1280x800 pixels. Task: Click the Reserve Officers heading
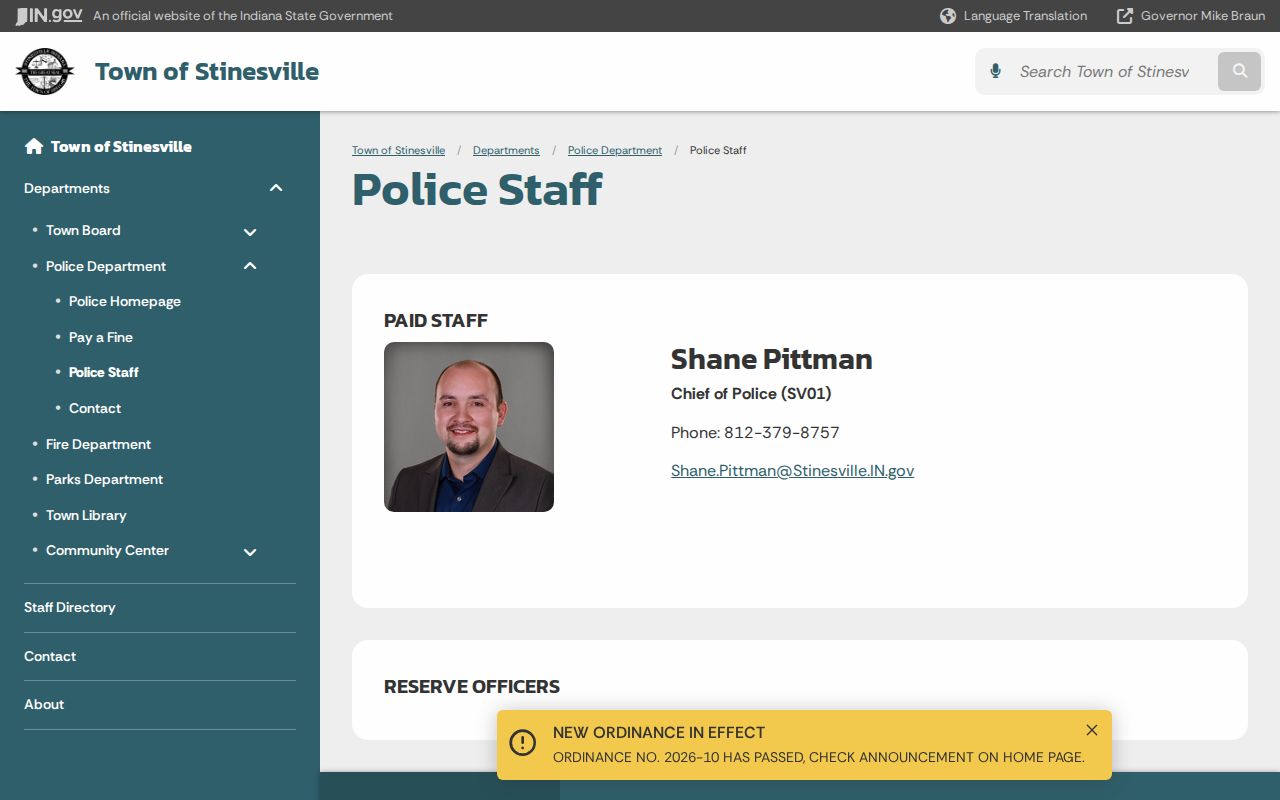click(x=472, y=687)
